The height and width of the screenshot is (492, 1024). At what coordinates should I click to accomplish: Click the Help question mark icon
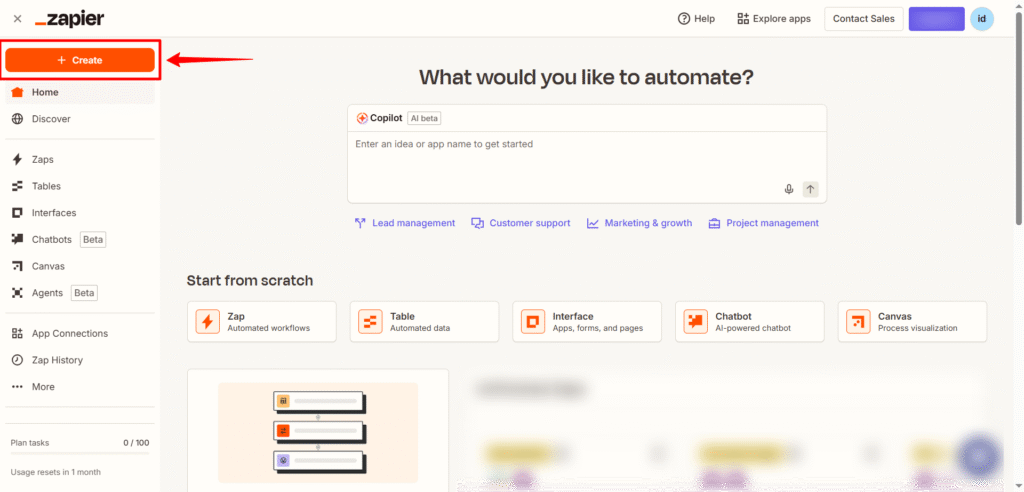(684, 19)
